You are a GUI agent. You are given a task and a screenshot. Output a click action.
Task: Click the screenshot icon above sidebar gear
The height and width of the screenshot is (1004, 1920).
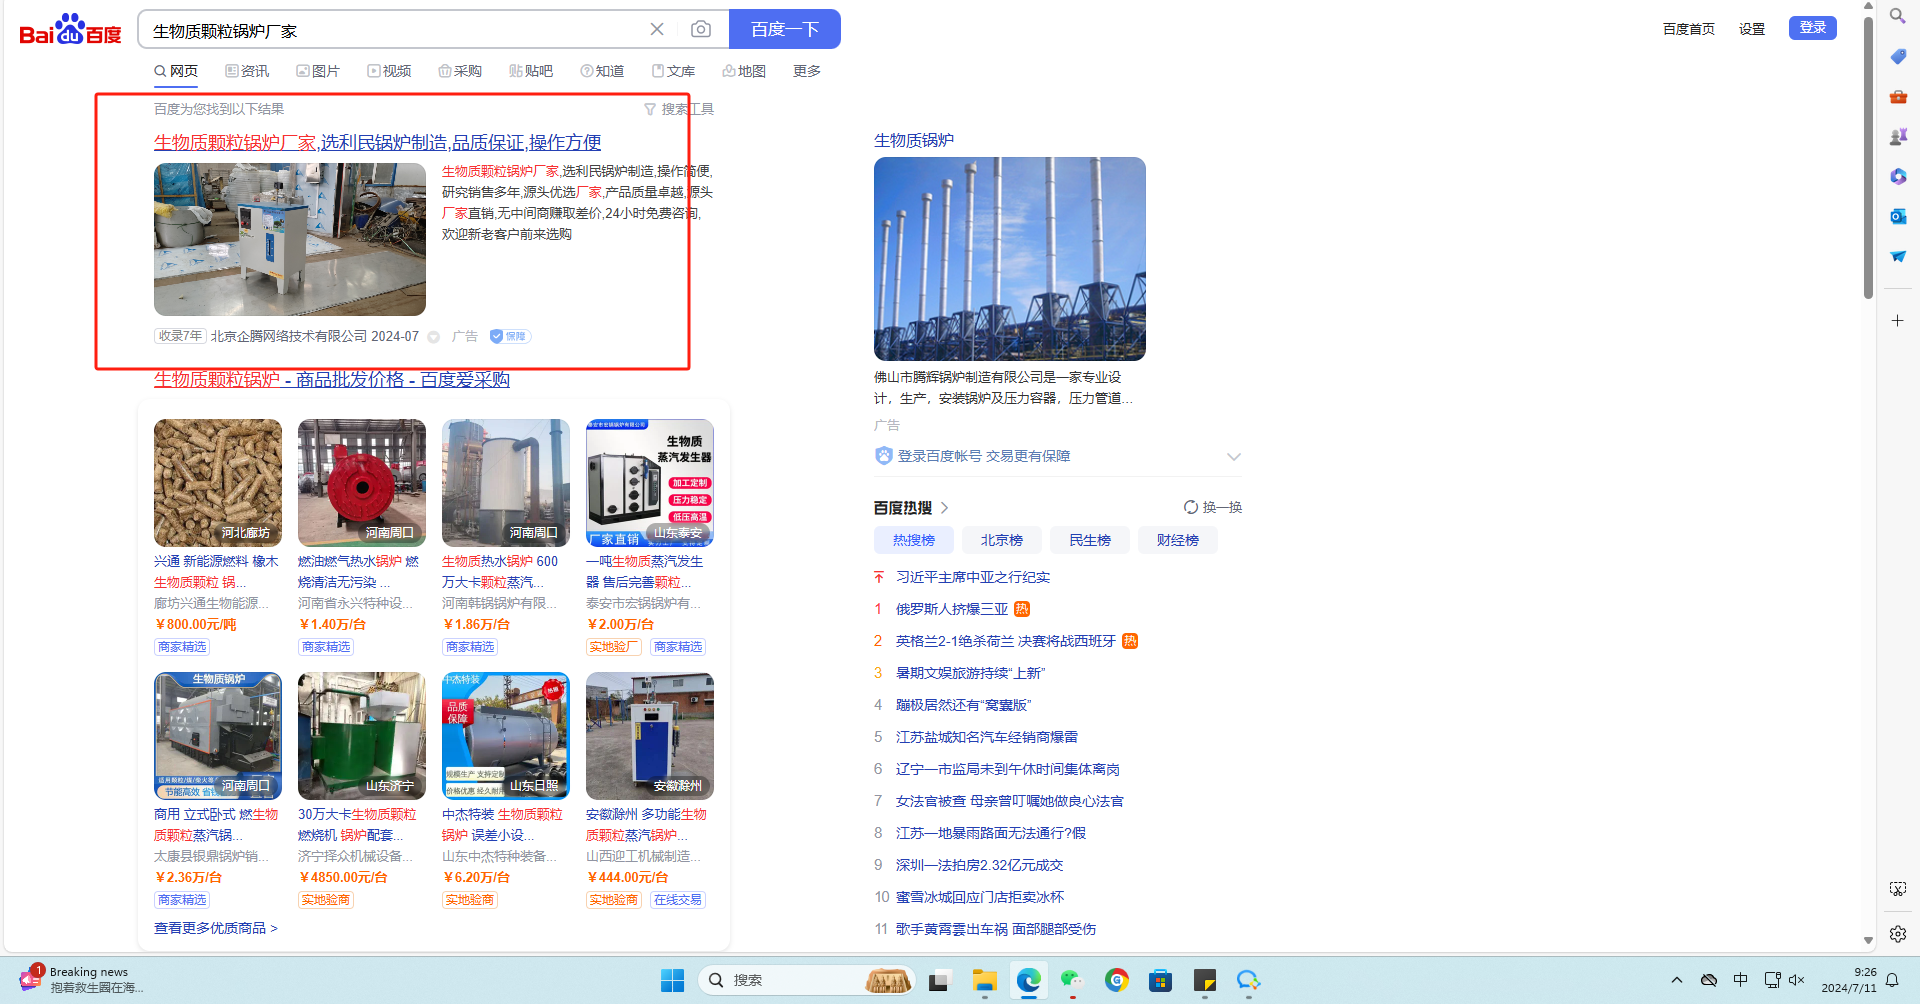1897,889
